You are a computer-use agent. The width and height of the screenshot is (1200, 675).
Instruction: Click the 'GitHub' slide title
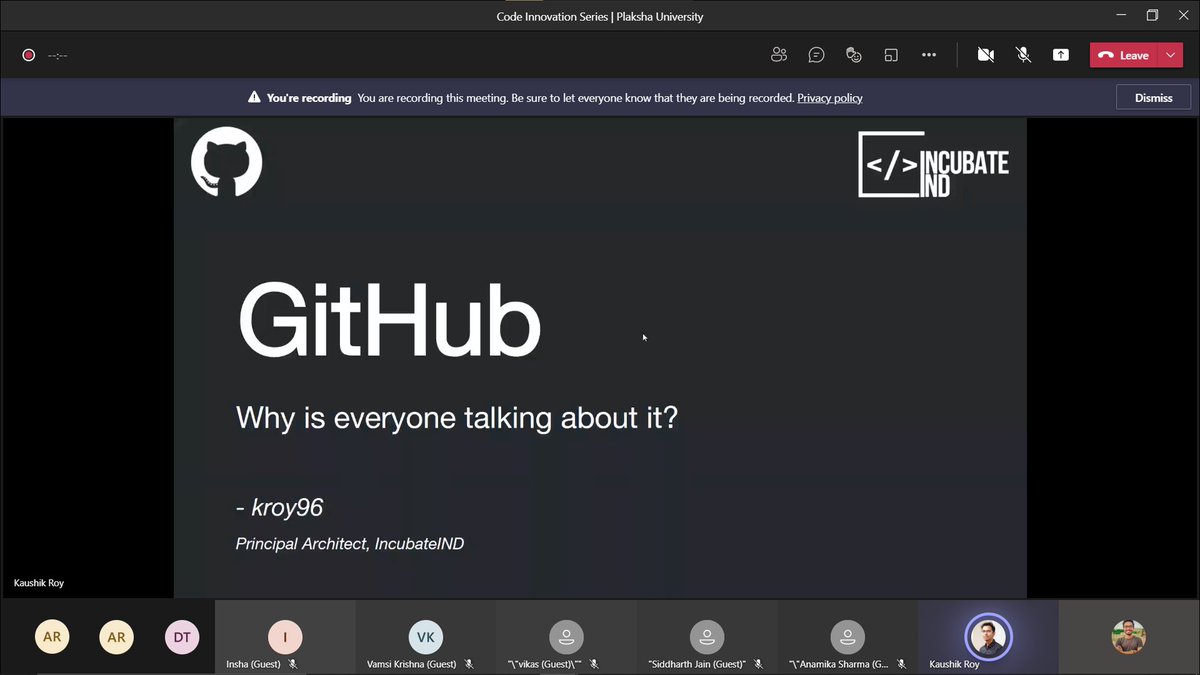(389, 320)
